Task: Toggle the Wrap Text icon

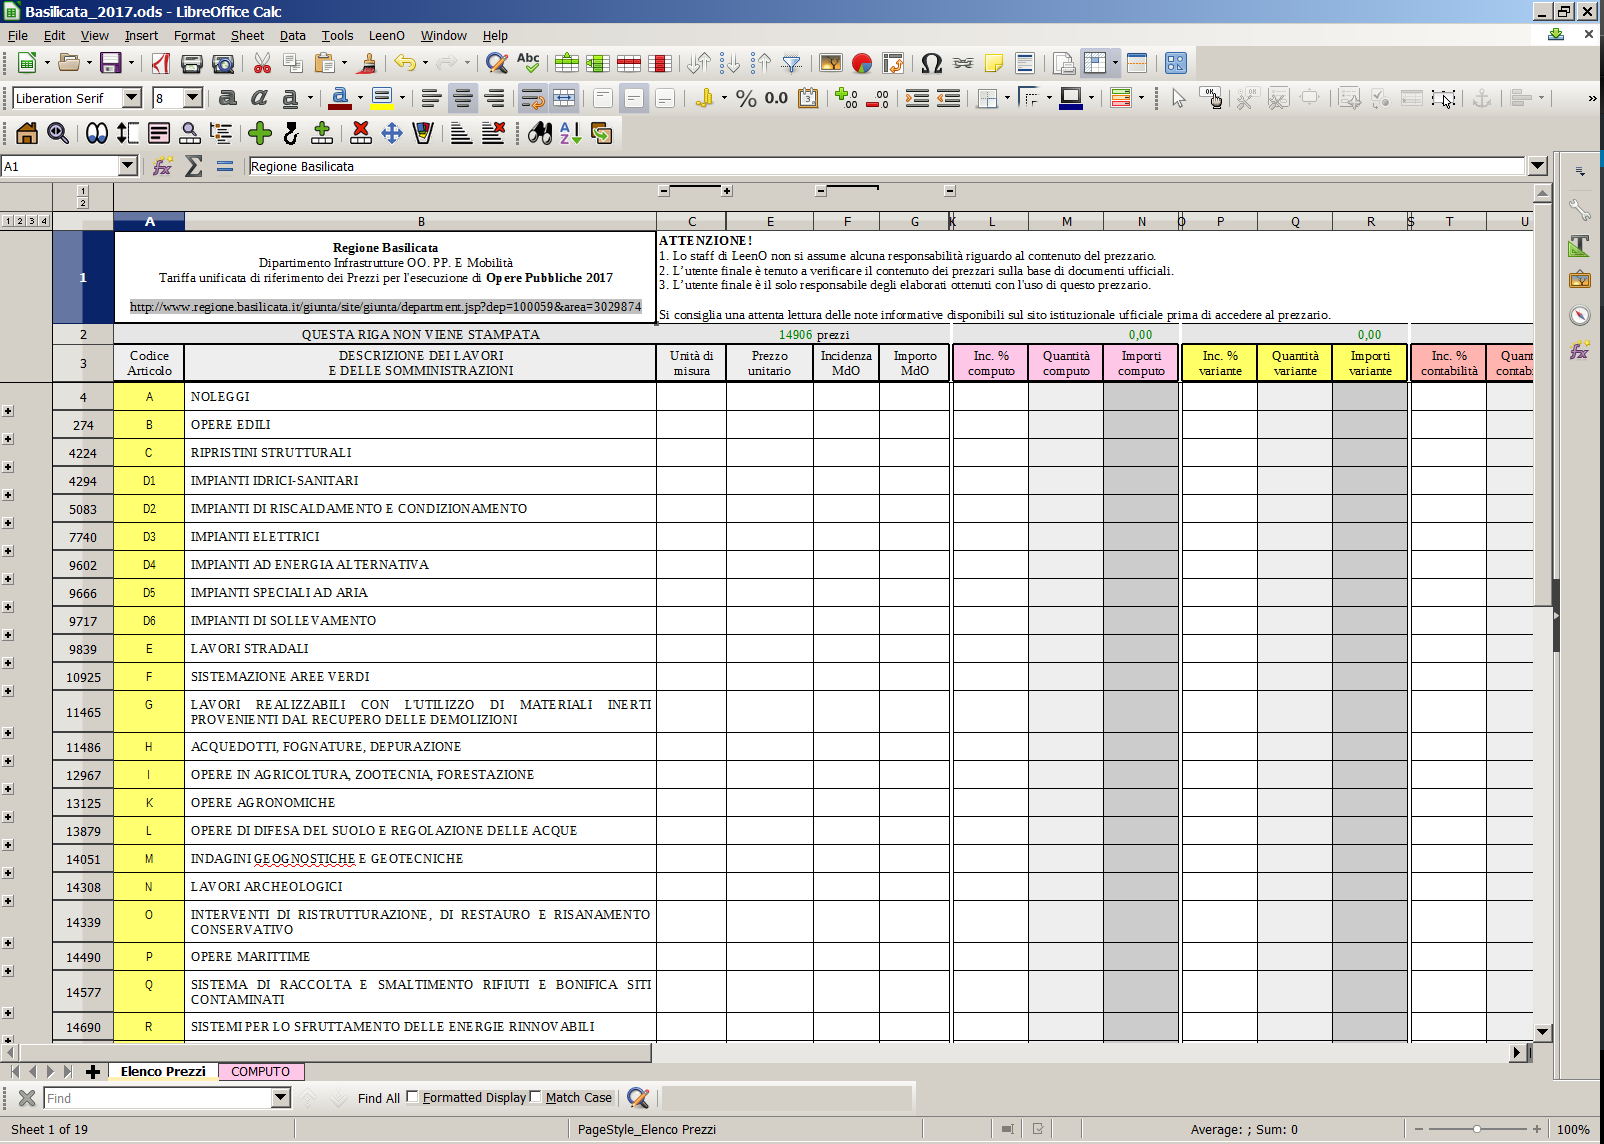Action: click(x=532, y=98)
